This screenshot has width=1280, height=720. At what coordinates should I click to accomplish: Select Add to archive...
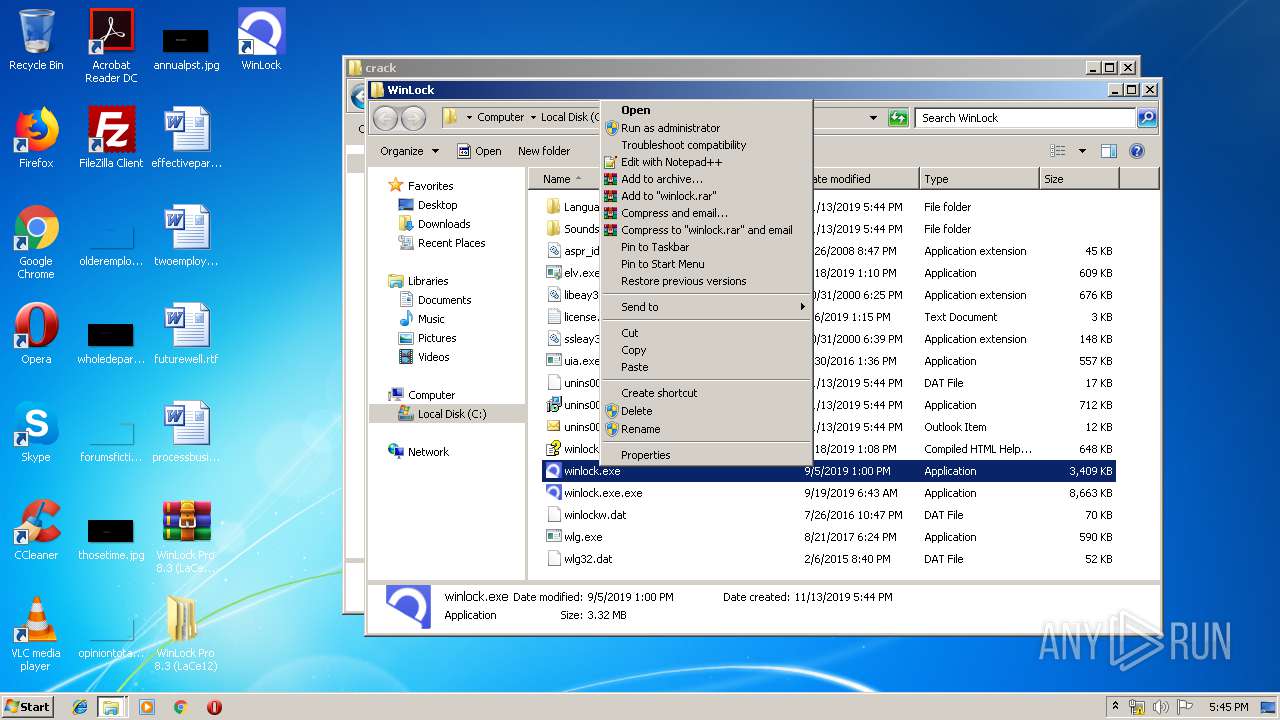tap(706, 179)
